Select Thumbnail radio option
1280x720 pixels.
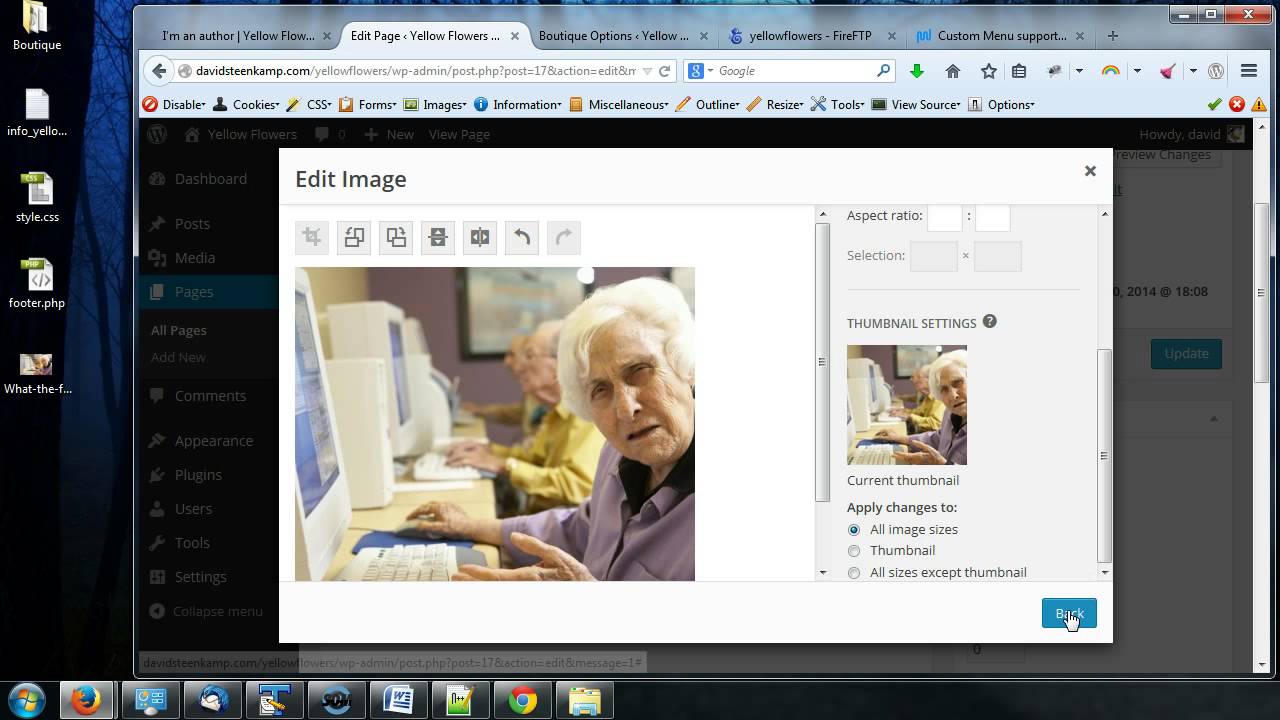click(854, 551)
